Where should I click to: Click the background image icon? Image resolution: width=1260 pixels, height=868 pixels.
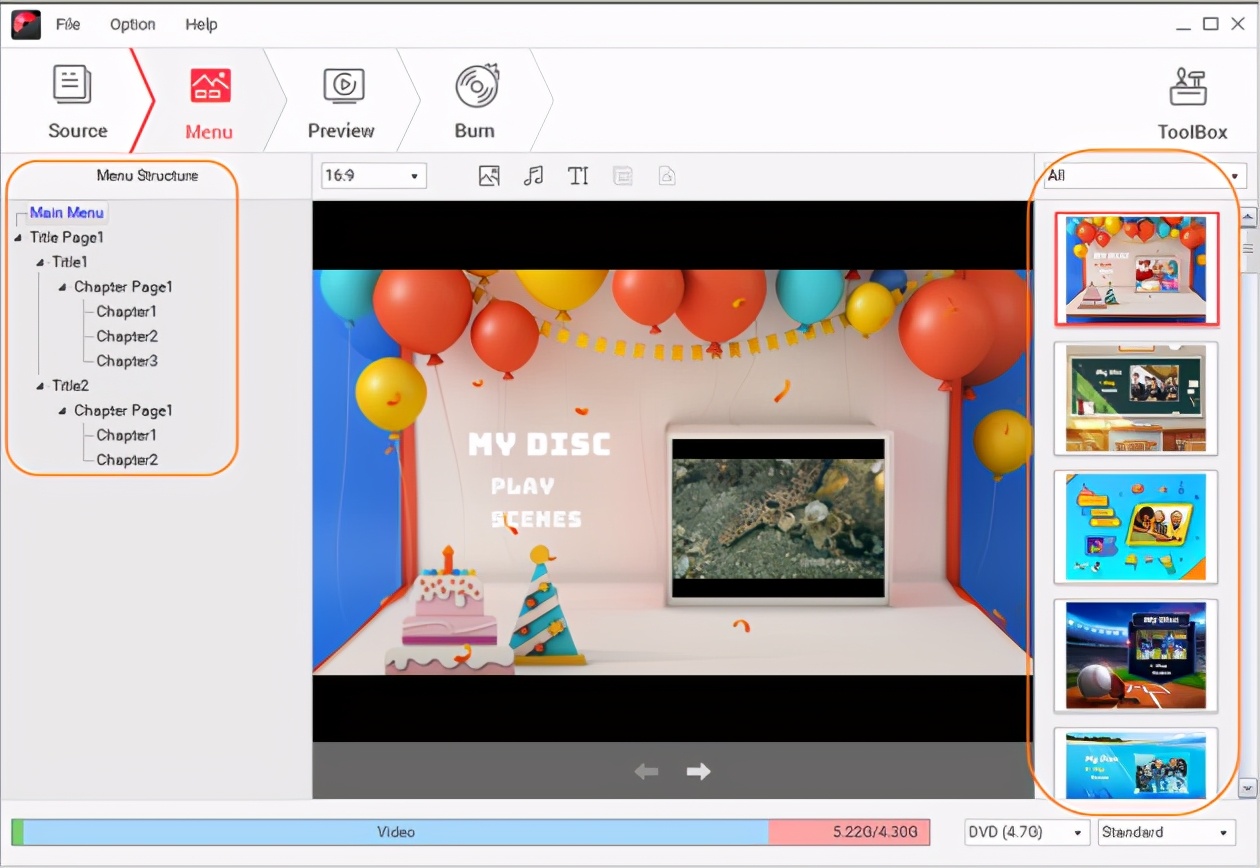coord(489,175)
